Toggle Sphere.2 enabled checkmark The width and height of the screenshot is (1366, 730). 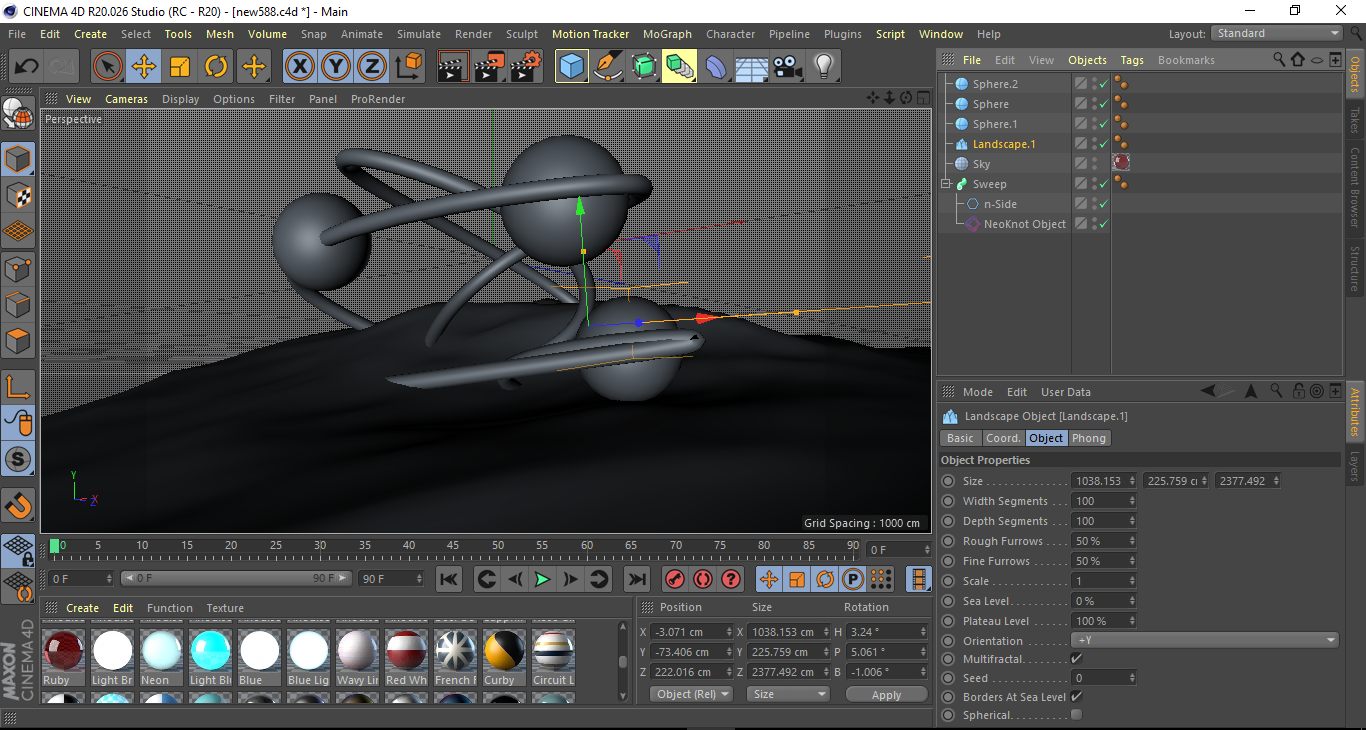pyautogui.click(x=1103, y=84)
